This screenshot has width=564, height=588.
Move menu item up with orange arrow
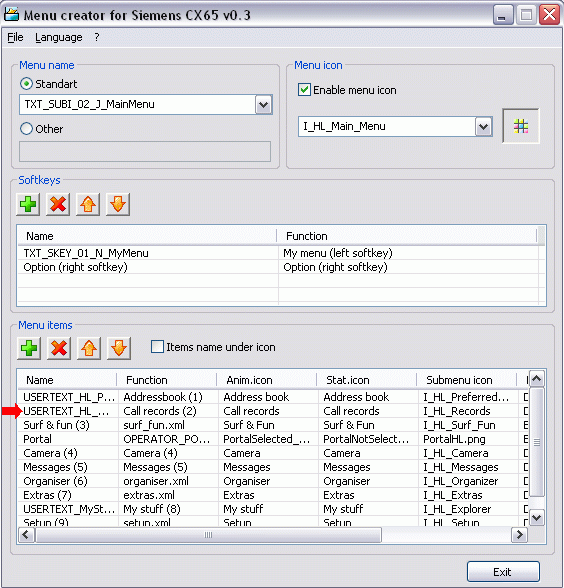click(x=89, y=348)
